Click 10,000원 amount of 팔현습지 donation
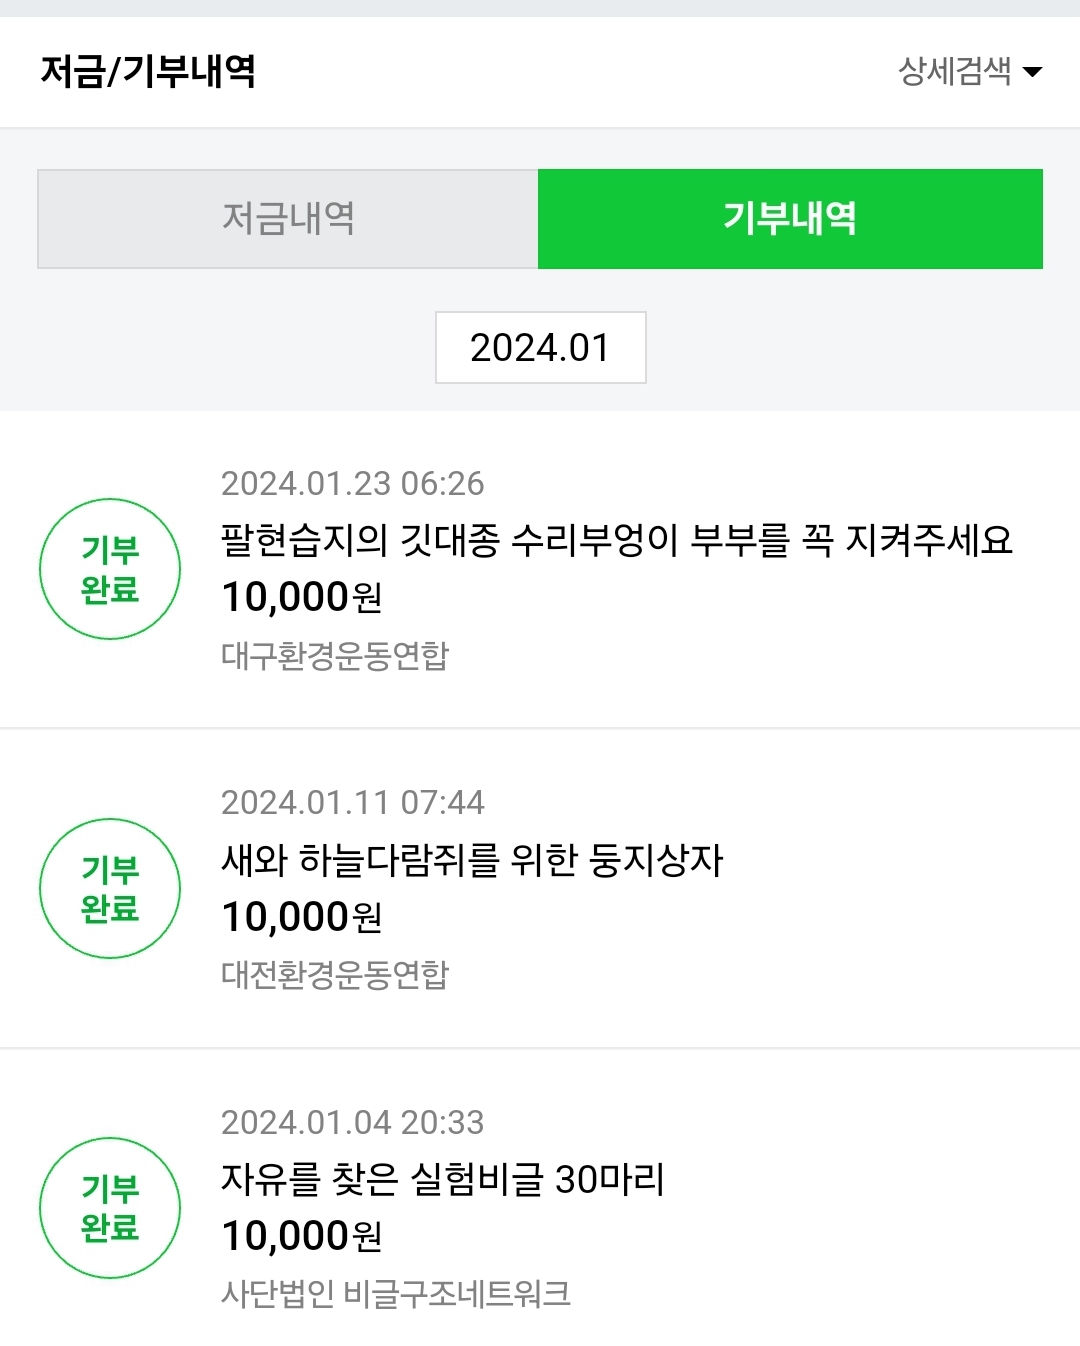 click(302, 597)
